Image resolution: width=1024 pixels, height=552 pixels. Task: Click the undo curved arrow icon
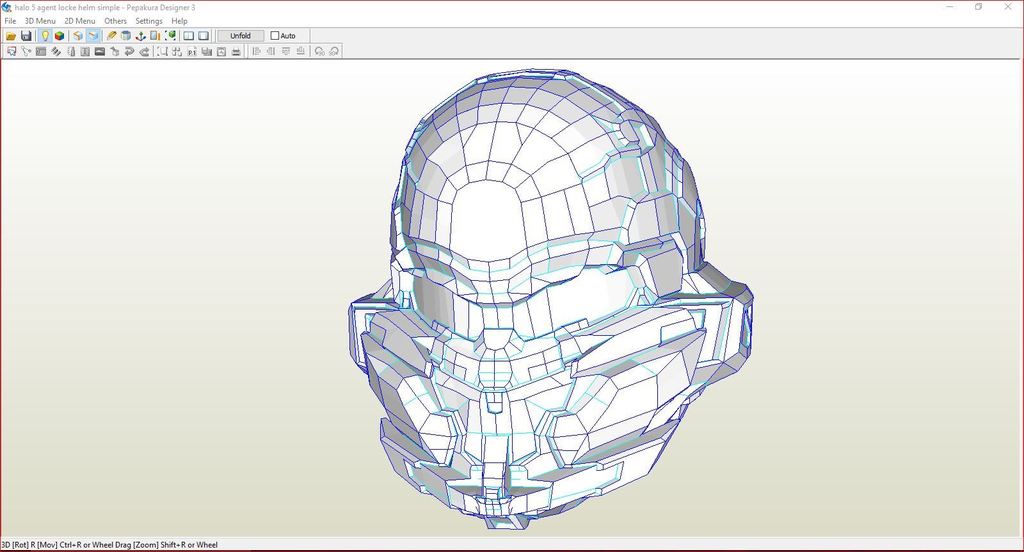[x=129, y=52]
